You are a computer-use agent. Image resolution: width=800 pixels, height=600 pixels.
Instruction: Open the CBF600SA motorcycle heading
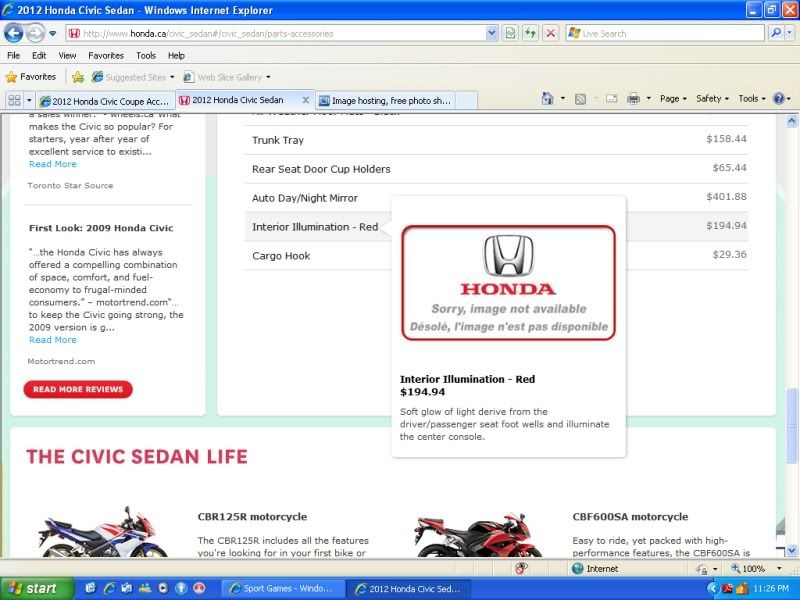coord(630,517)
